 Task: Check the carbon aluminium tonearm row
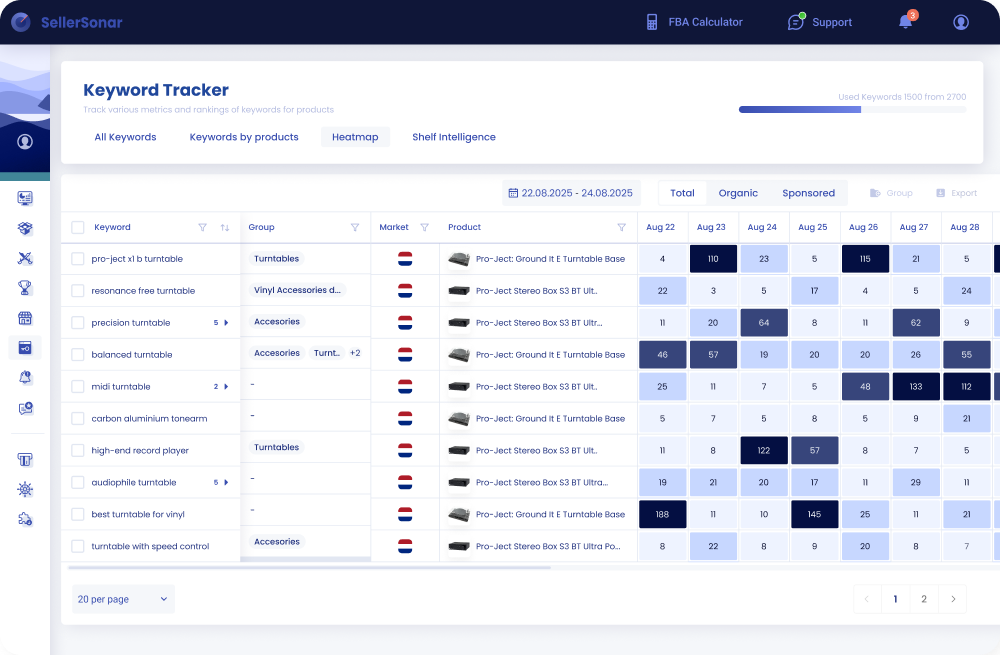78,418
